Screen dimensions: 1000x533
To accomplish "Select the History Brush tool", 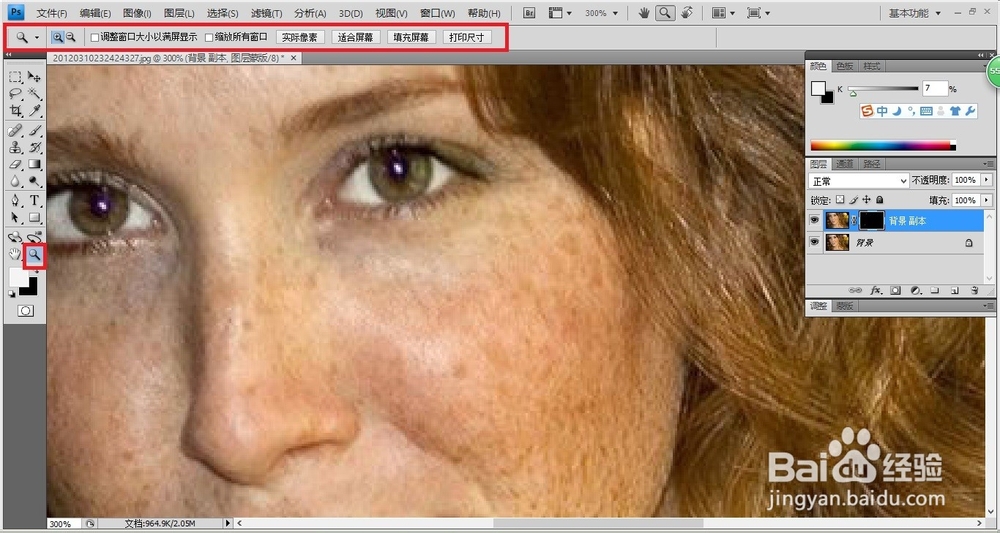I will coord(34,148).
